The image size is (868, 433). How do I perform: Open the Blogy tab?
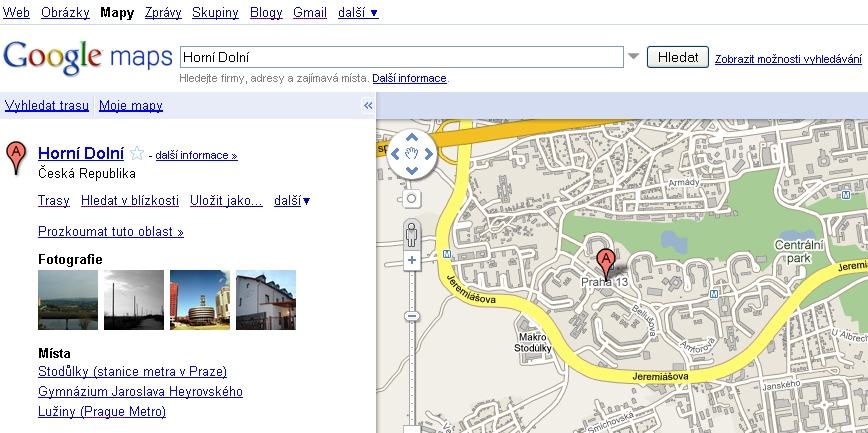tap(266, 12)
